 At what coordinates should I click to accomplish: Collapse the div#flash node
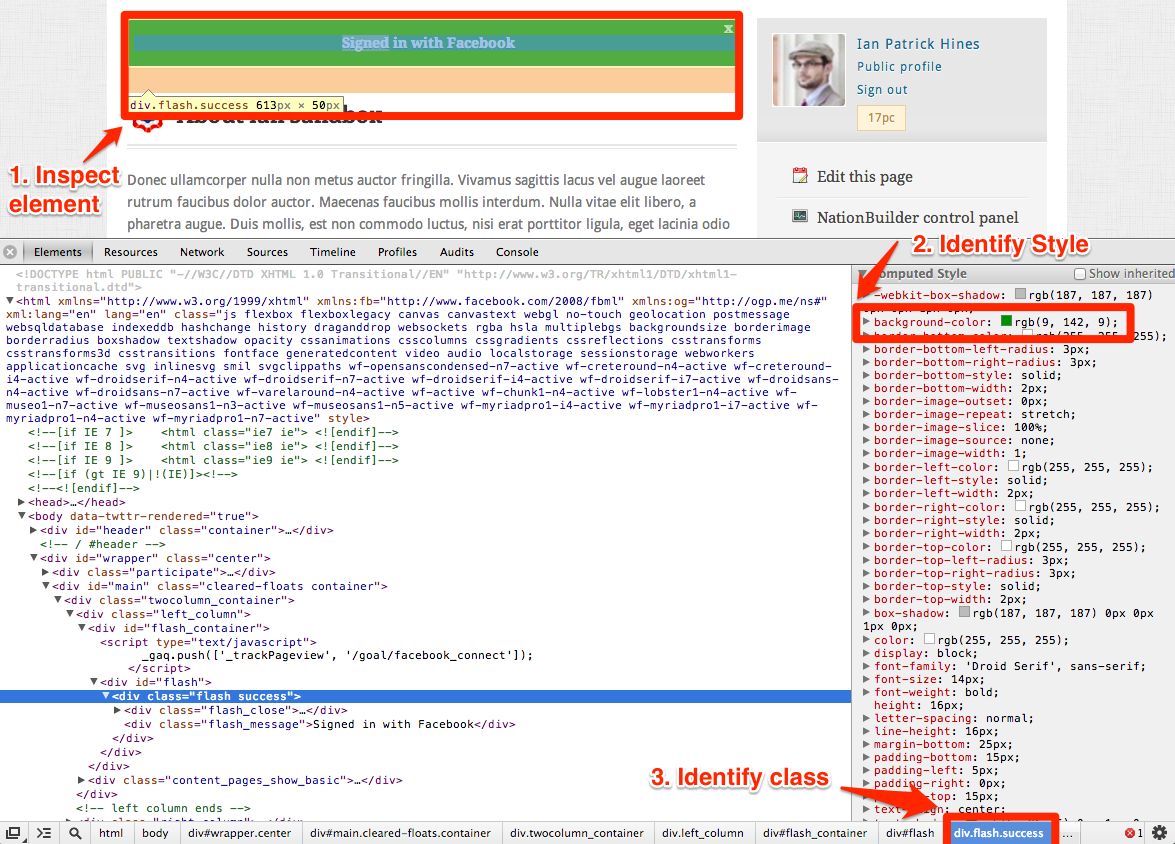[94, 681]
